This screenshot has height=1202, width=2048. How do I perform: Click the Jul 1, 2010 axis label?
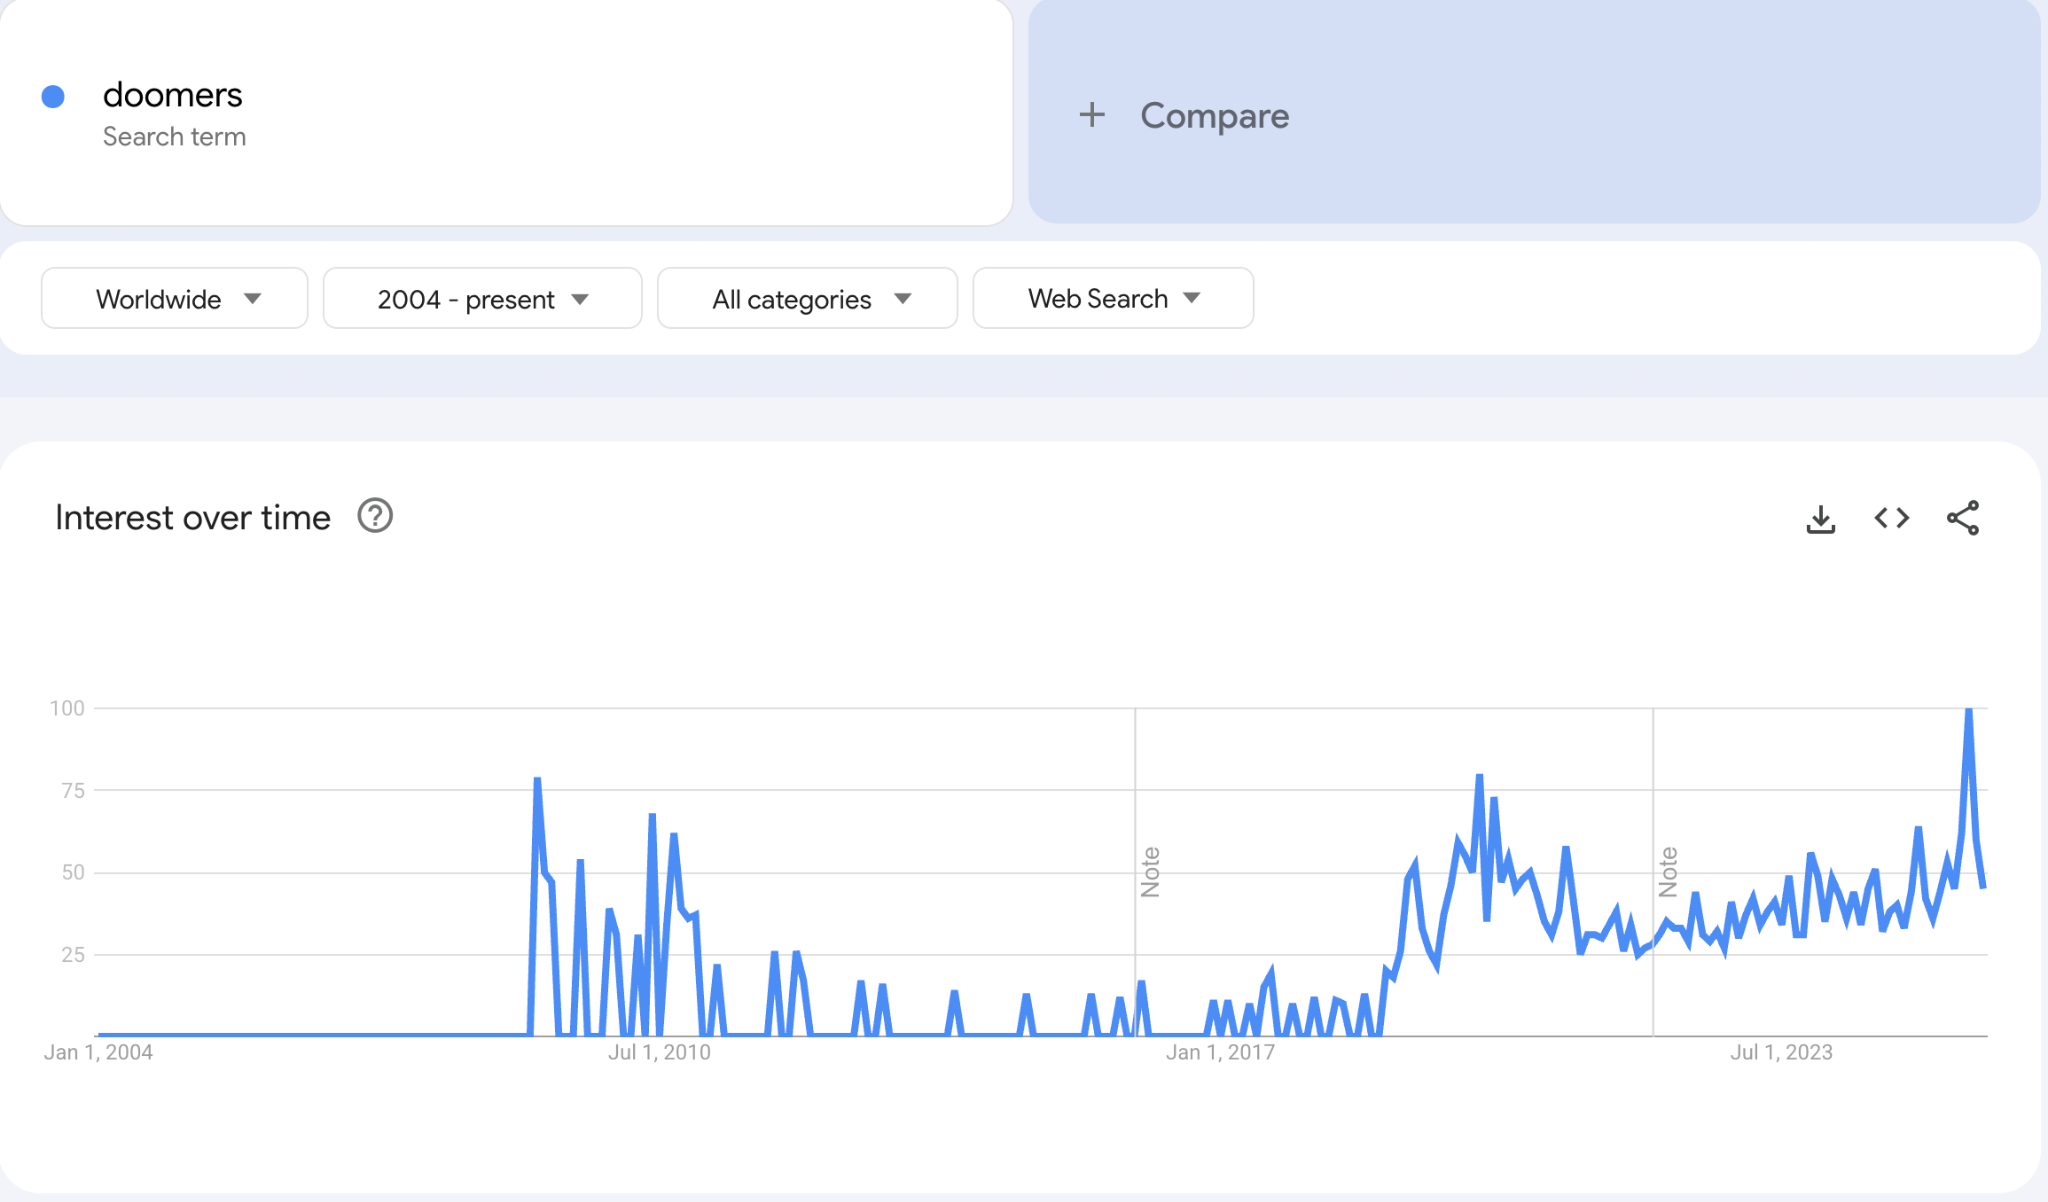point(659,1052)
